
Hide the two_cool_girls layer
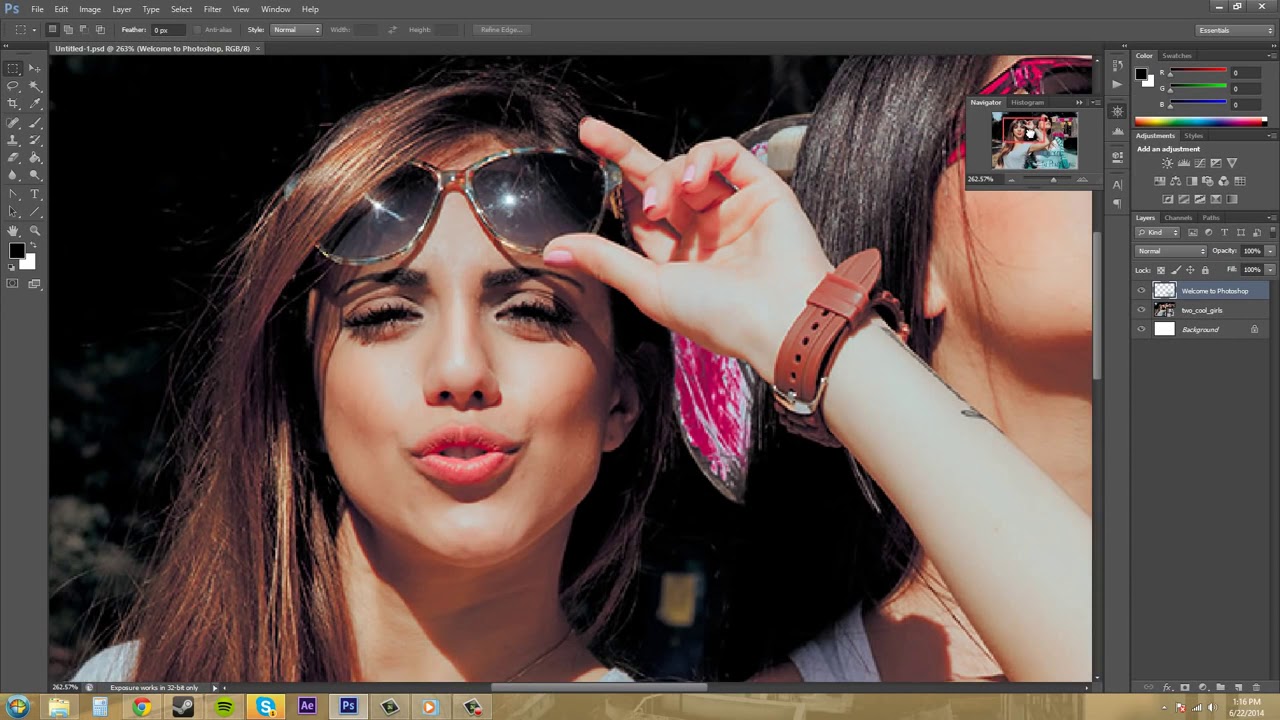1141,310
